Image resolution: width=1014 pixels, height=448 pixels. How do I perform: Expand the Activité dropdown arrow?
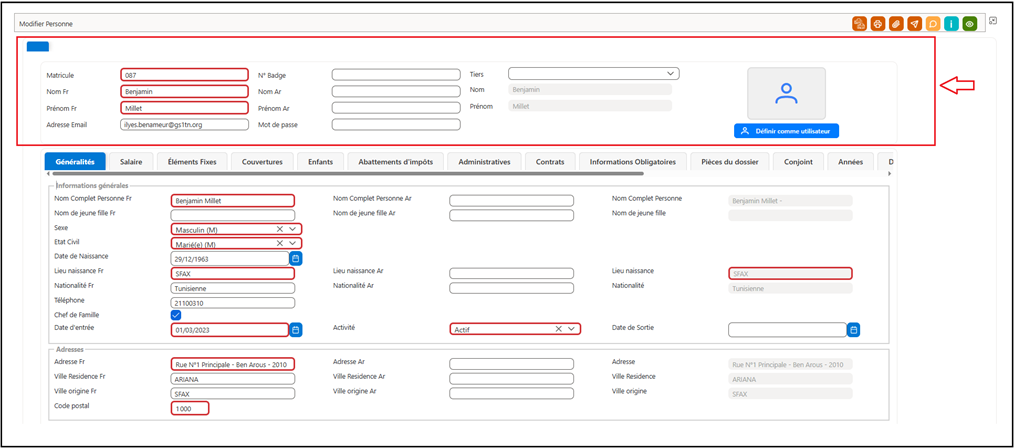click(571, 329)
